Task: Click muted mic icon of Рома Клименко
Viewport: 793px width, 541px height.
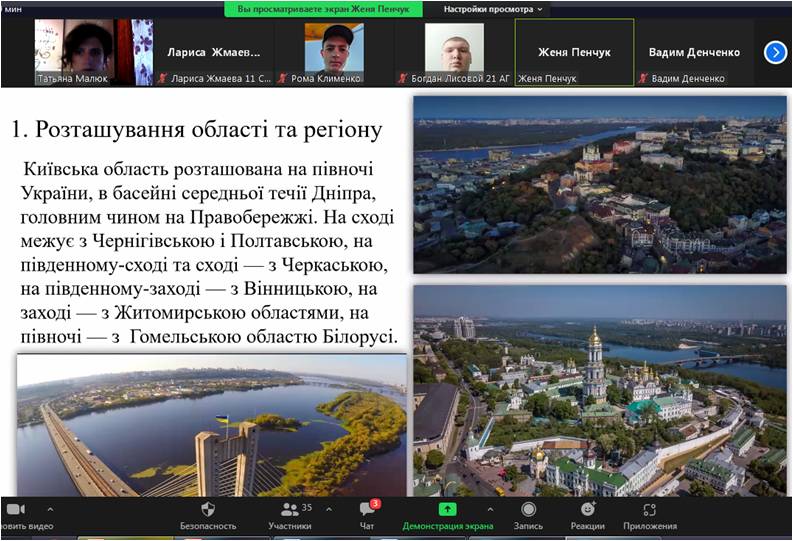Action: pos(283,78)
